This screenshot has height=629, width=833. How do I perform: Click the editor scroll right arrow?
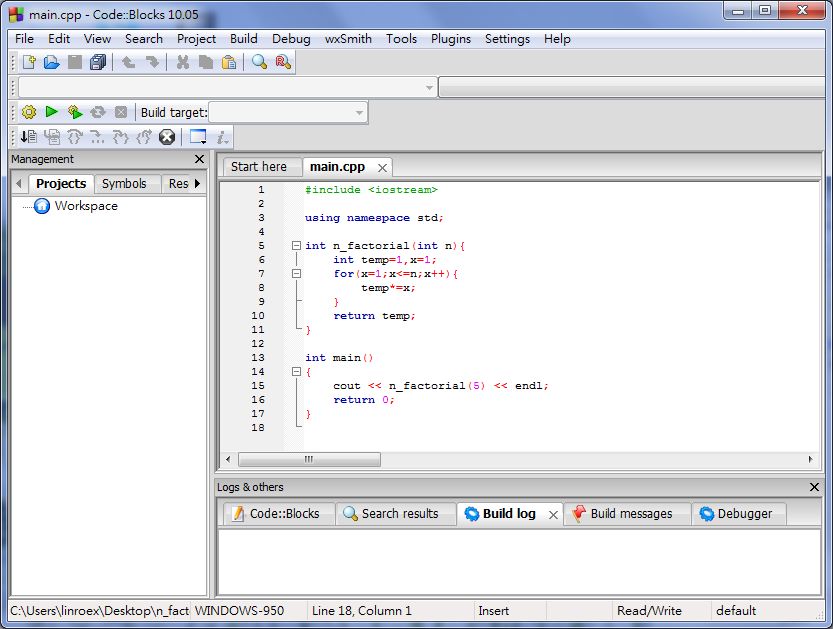(810, 459)
